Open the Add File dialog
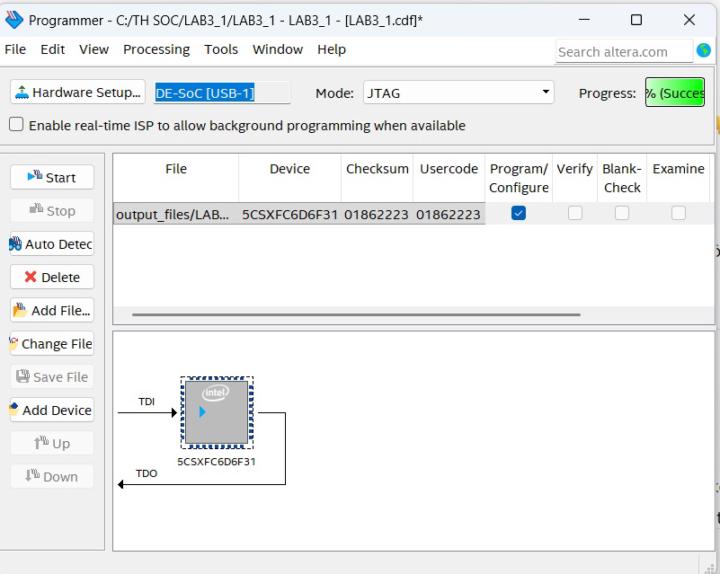The height and width of the screenshot is (574, 720). (52, 310)
